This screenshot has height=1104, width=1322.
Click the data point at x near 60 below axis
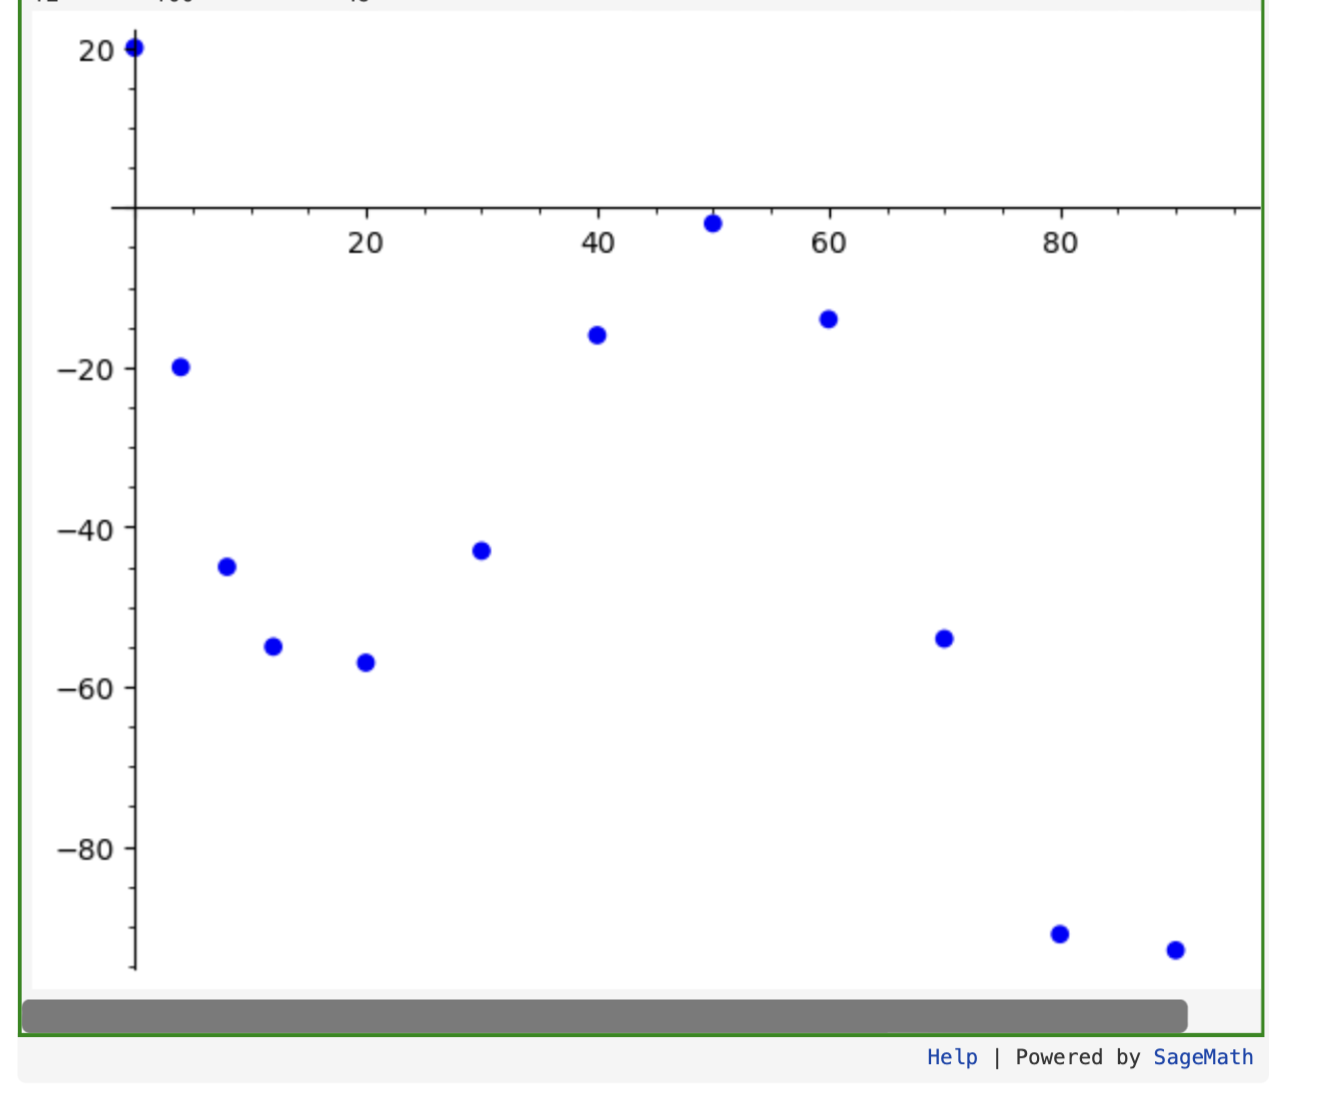coord(827,319)
